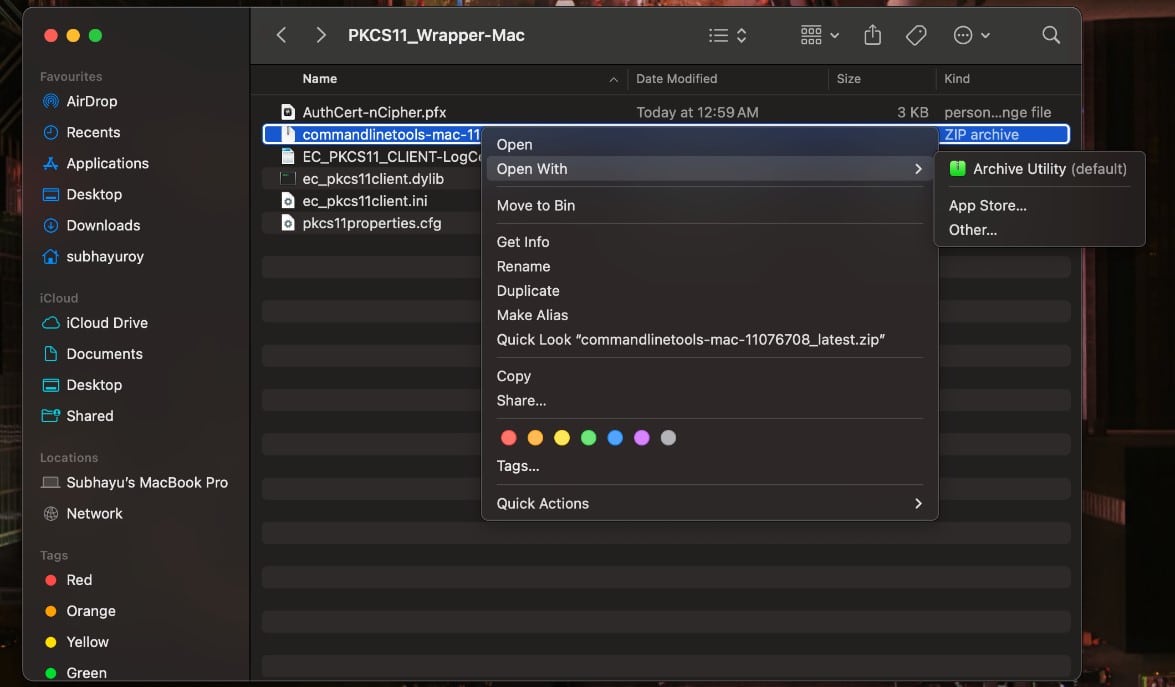Click Other… in the Open With submenu

click(x=972, y=230)
